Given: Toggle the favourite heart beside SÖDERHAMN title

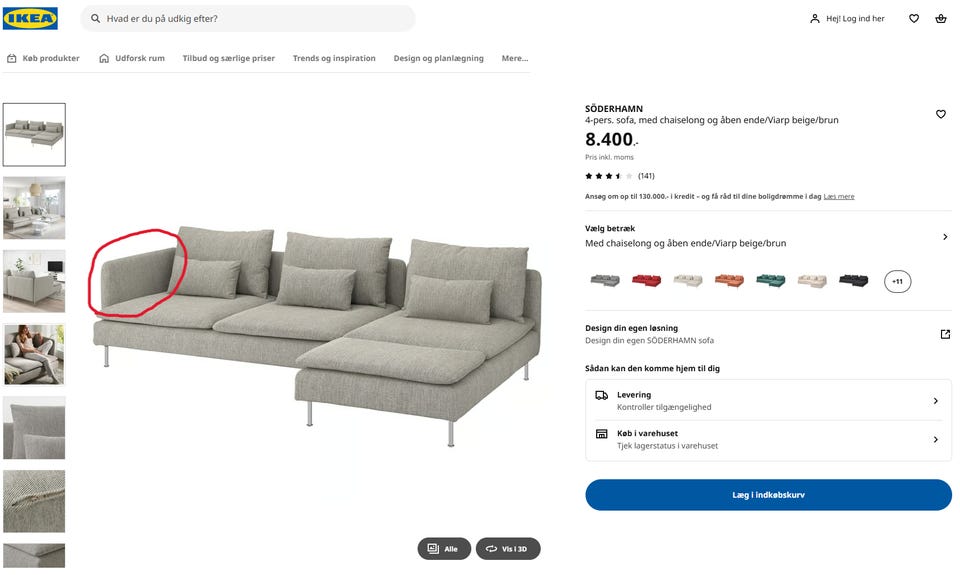Looking at the screenshot, I should [x=940, y=114].
